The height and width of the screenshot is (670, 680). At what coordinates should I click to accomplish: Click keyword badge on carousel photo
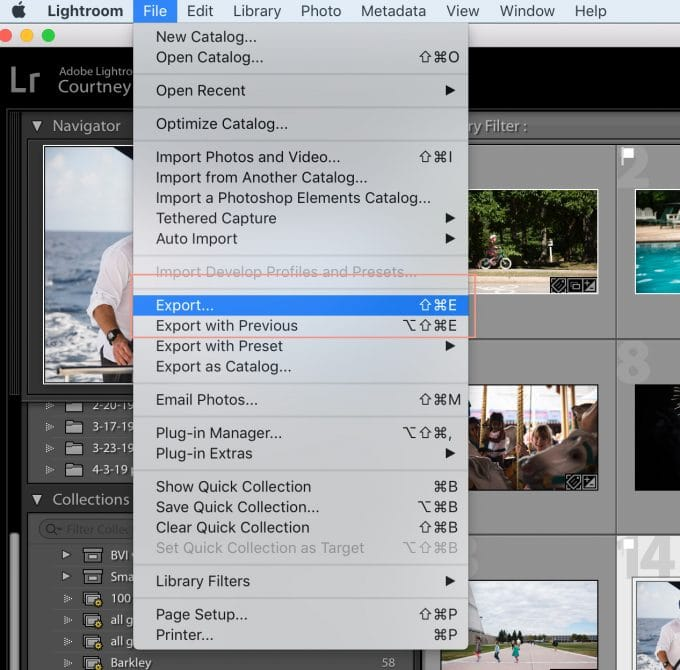point(574,482)
